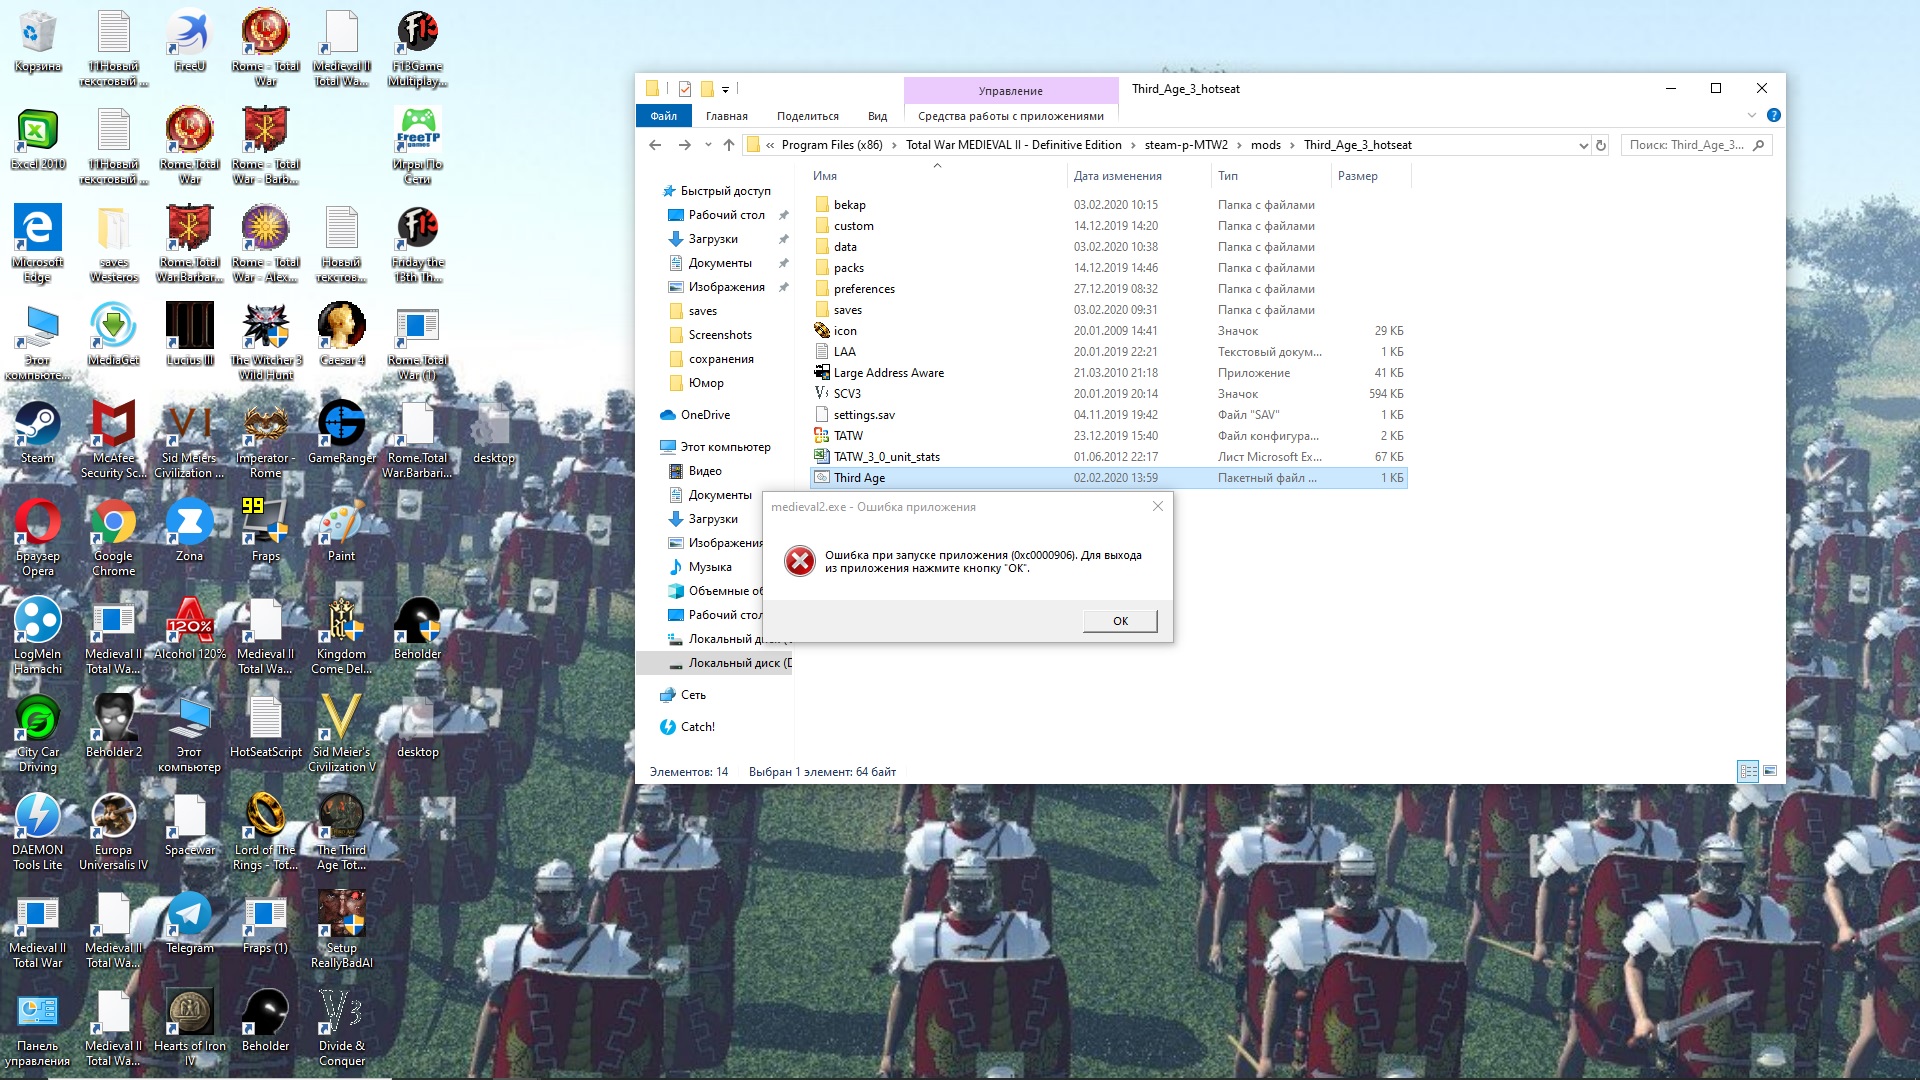1920x1080 pixels.
Task: Open Средства работы с приложениями tab
Action: (x=1011, y=116)
